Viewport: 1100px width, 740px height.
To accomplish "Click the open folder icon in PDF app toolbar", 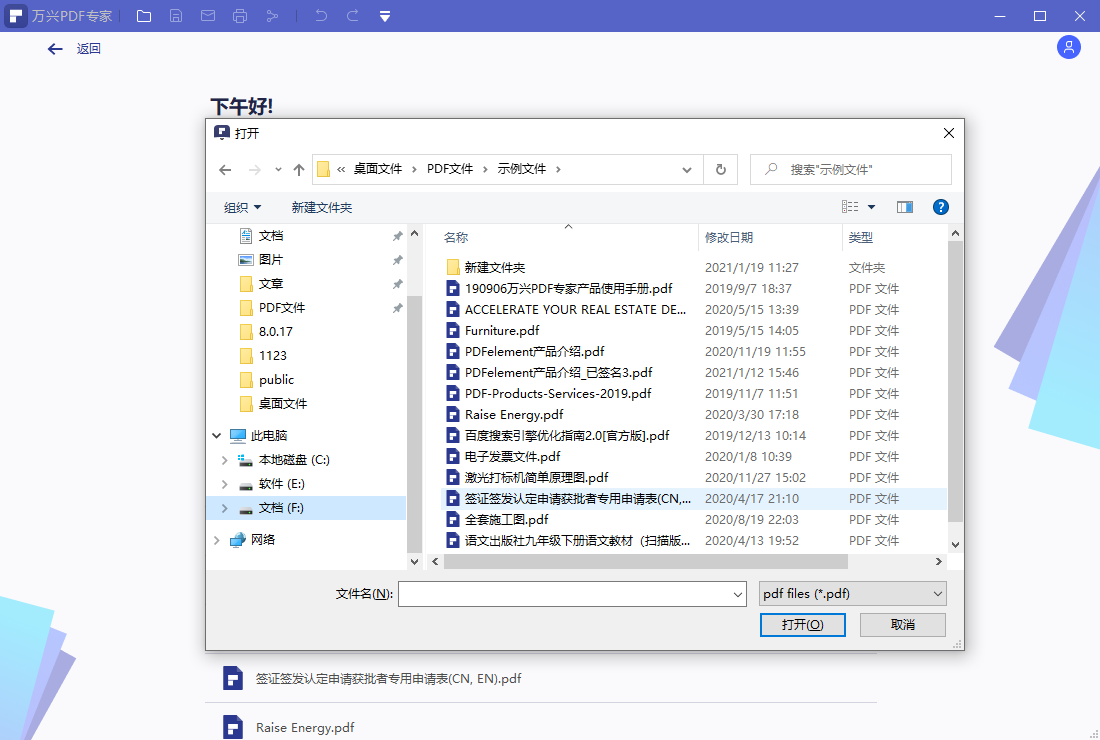I will [144, 16].
